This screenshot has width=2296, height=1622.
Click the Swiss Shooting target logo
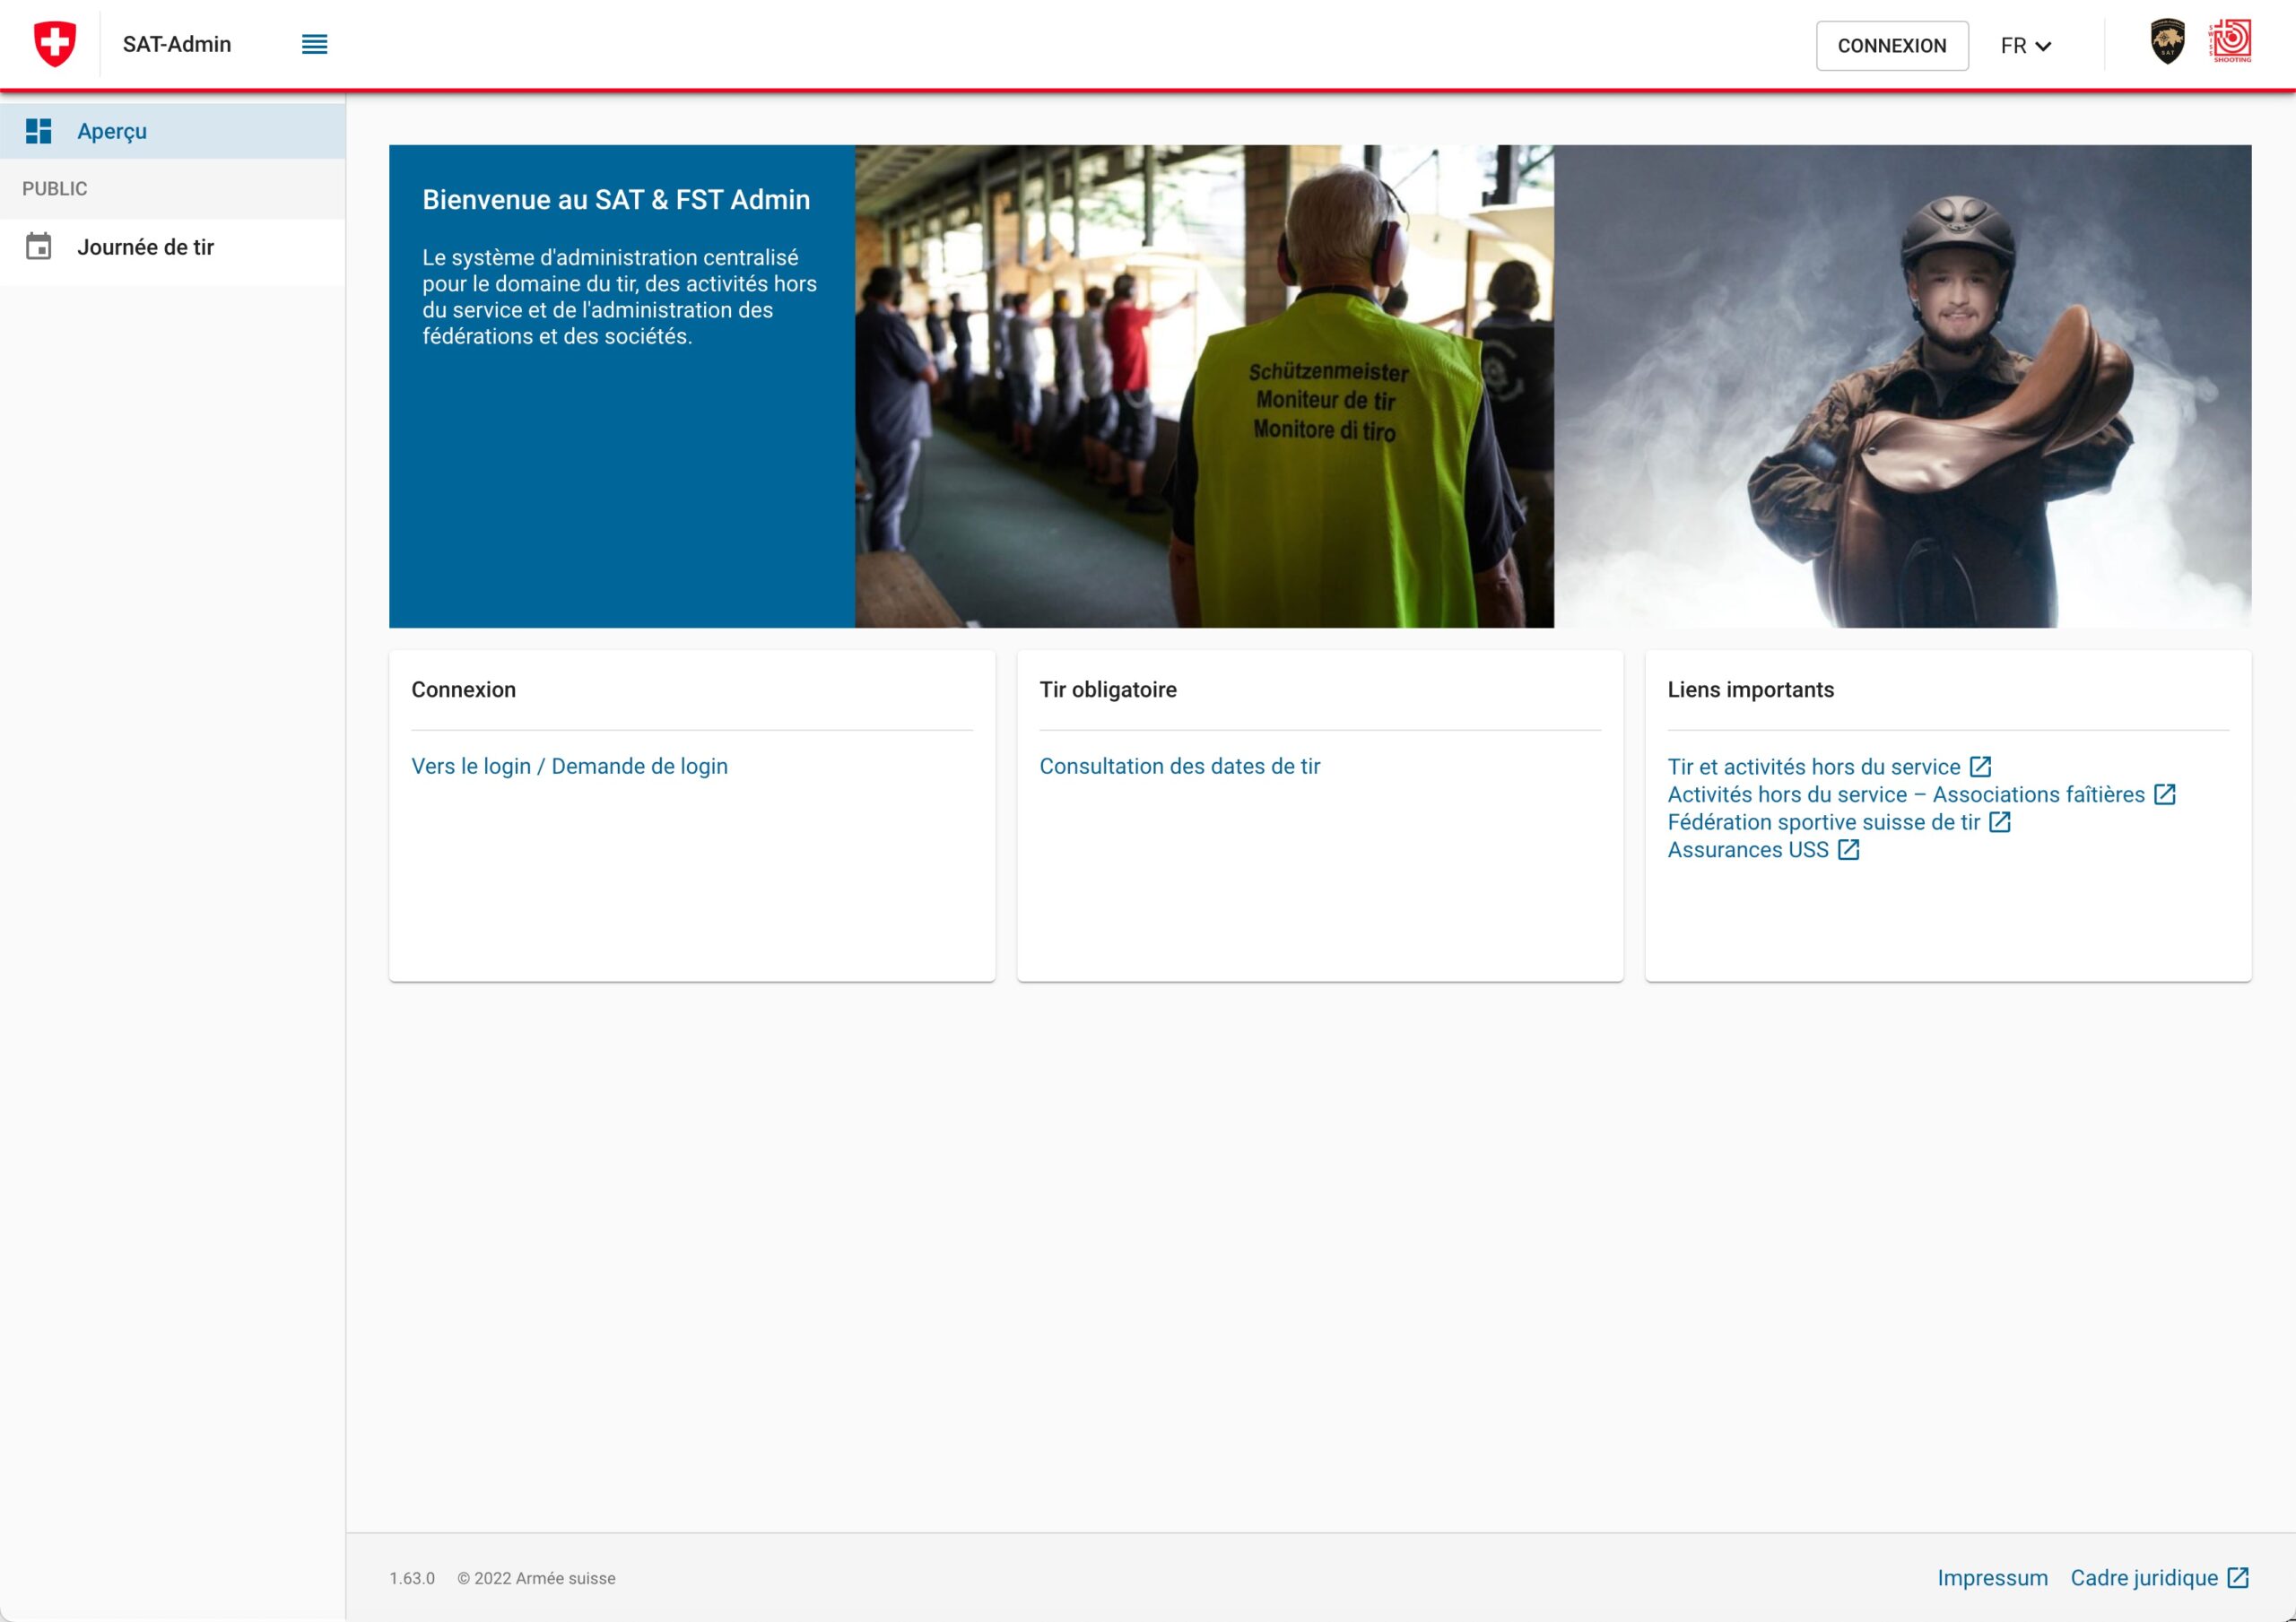(2230, 42)
